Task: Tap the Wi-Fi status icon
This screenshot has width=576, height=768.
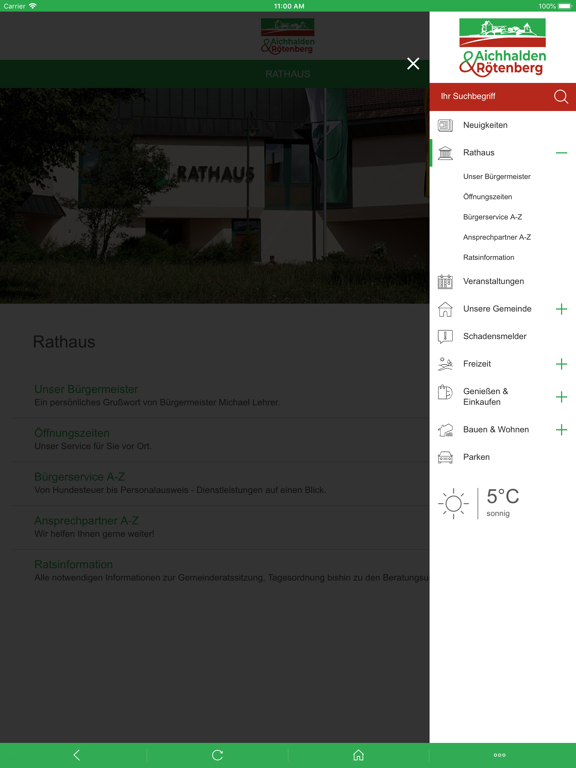Action: click(32, 6)
